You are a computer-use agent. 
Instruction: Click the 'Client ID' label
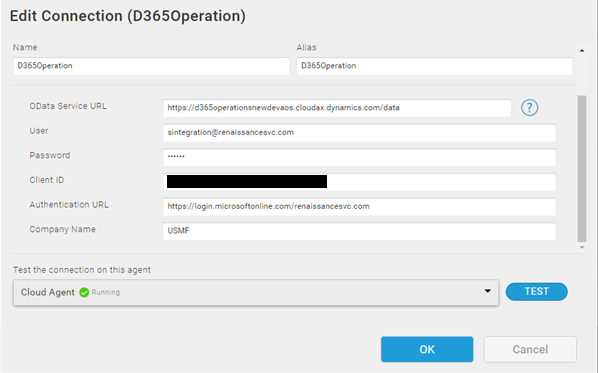[47, 180]
